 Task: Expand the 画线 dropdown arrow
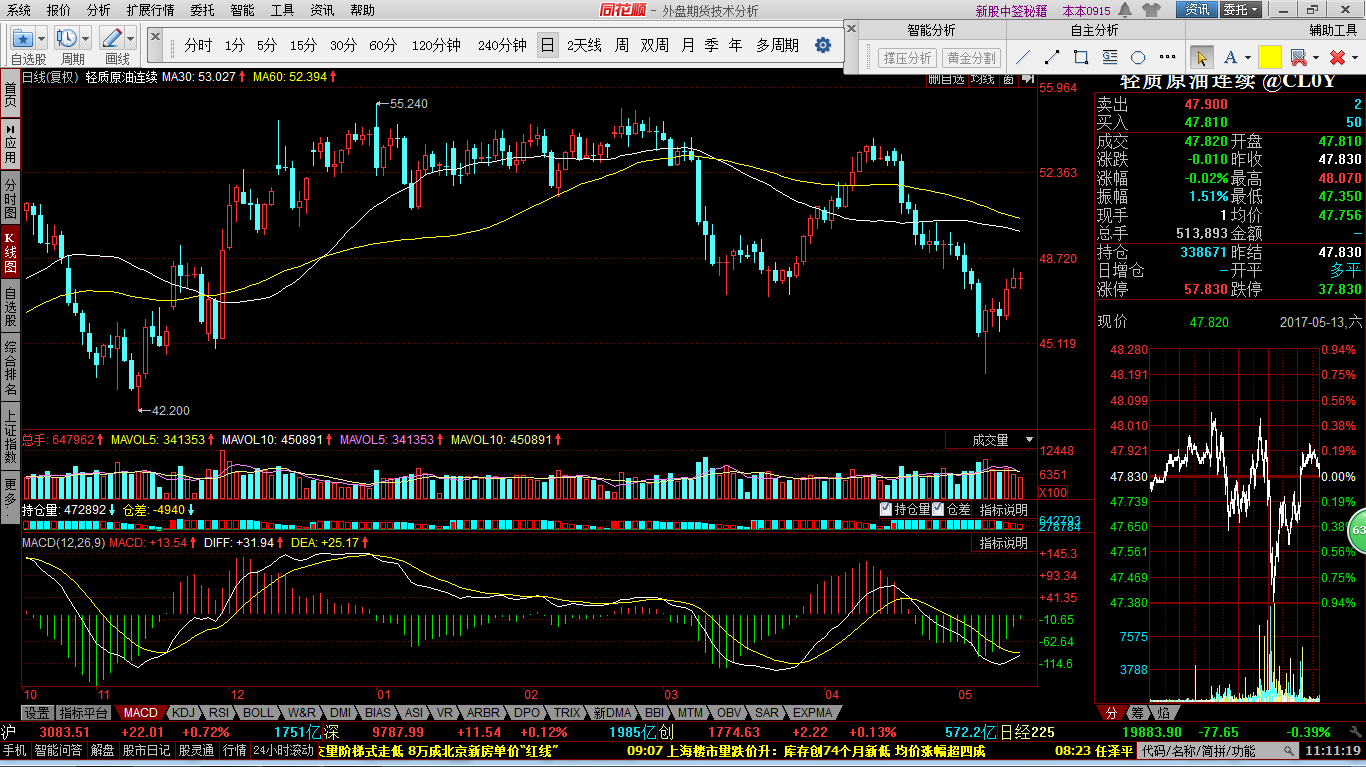[x=131, y=39]
